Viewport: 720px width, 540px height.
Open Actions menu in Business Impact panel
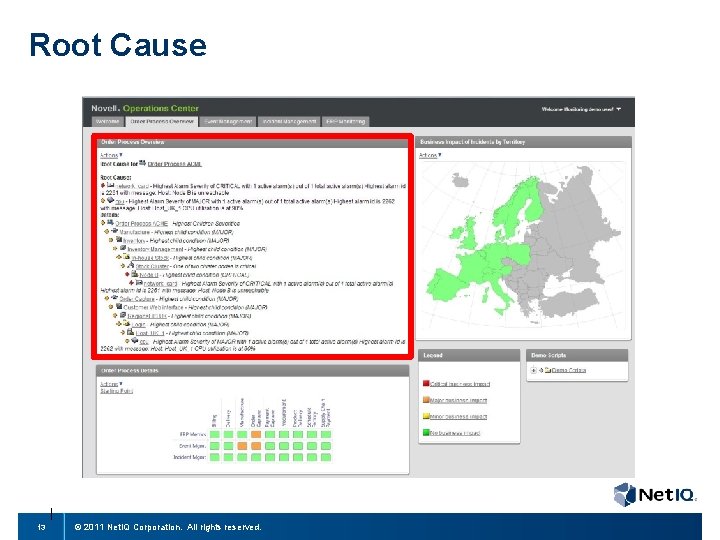(x=430, y=155)
